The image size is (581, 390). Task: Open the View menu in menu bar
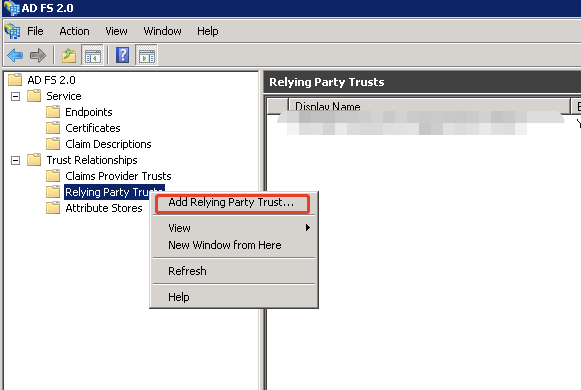(116, 31)
